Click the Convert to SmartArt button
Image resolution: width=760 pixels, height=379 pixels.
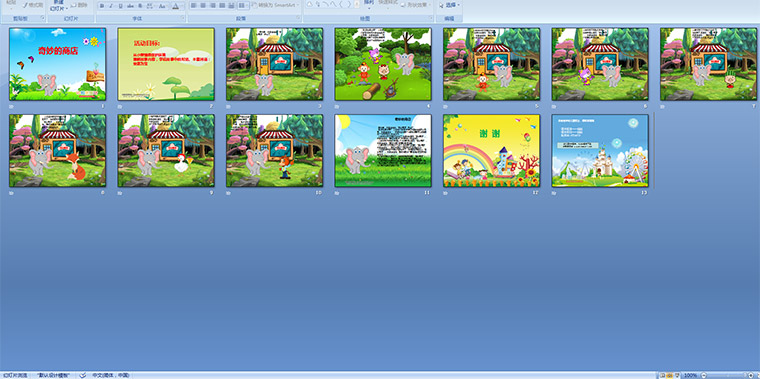[275, 5]
